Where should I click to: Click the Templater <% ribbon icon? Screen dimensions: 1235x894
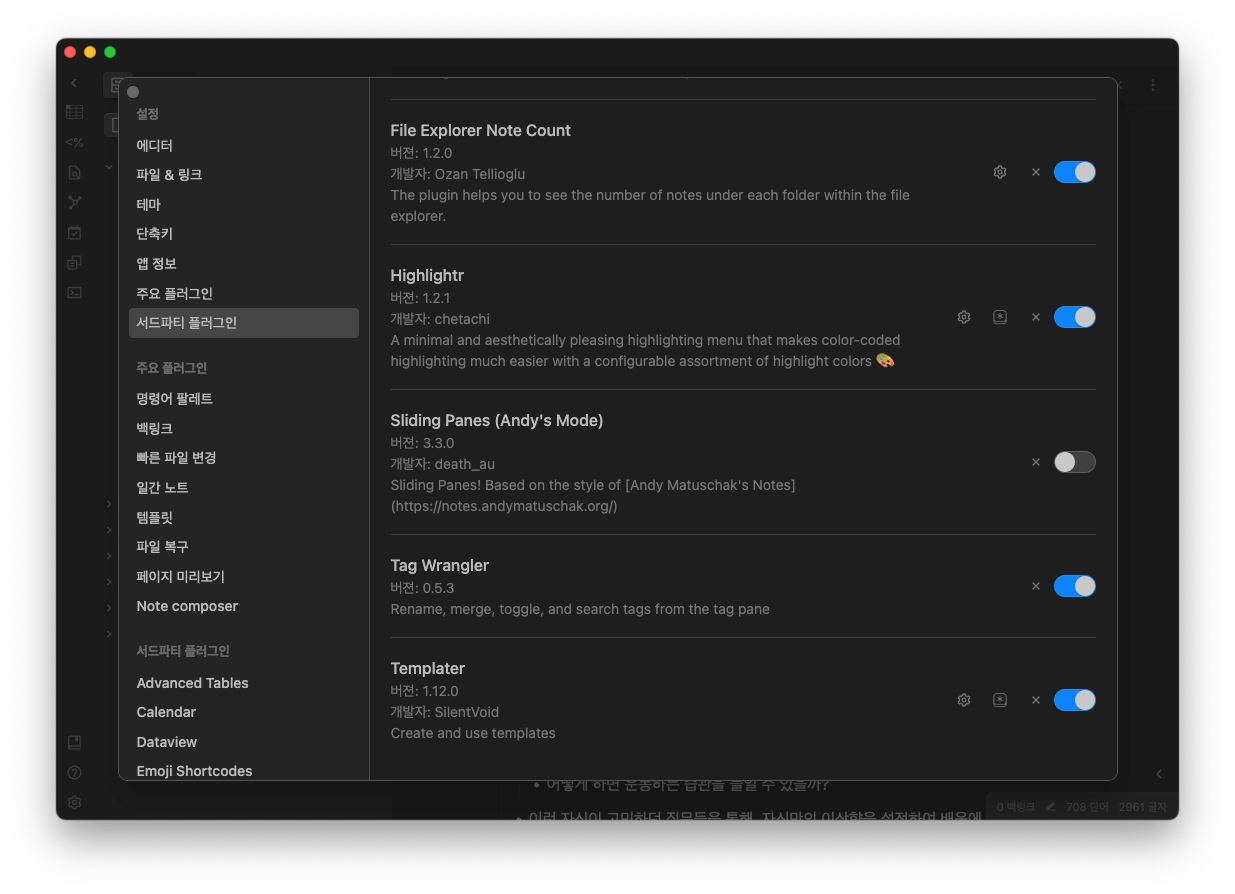(74, 142)
